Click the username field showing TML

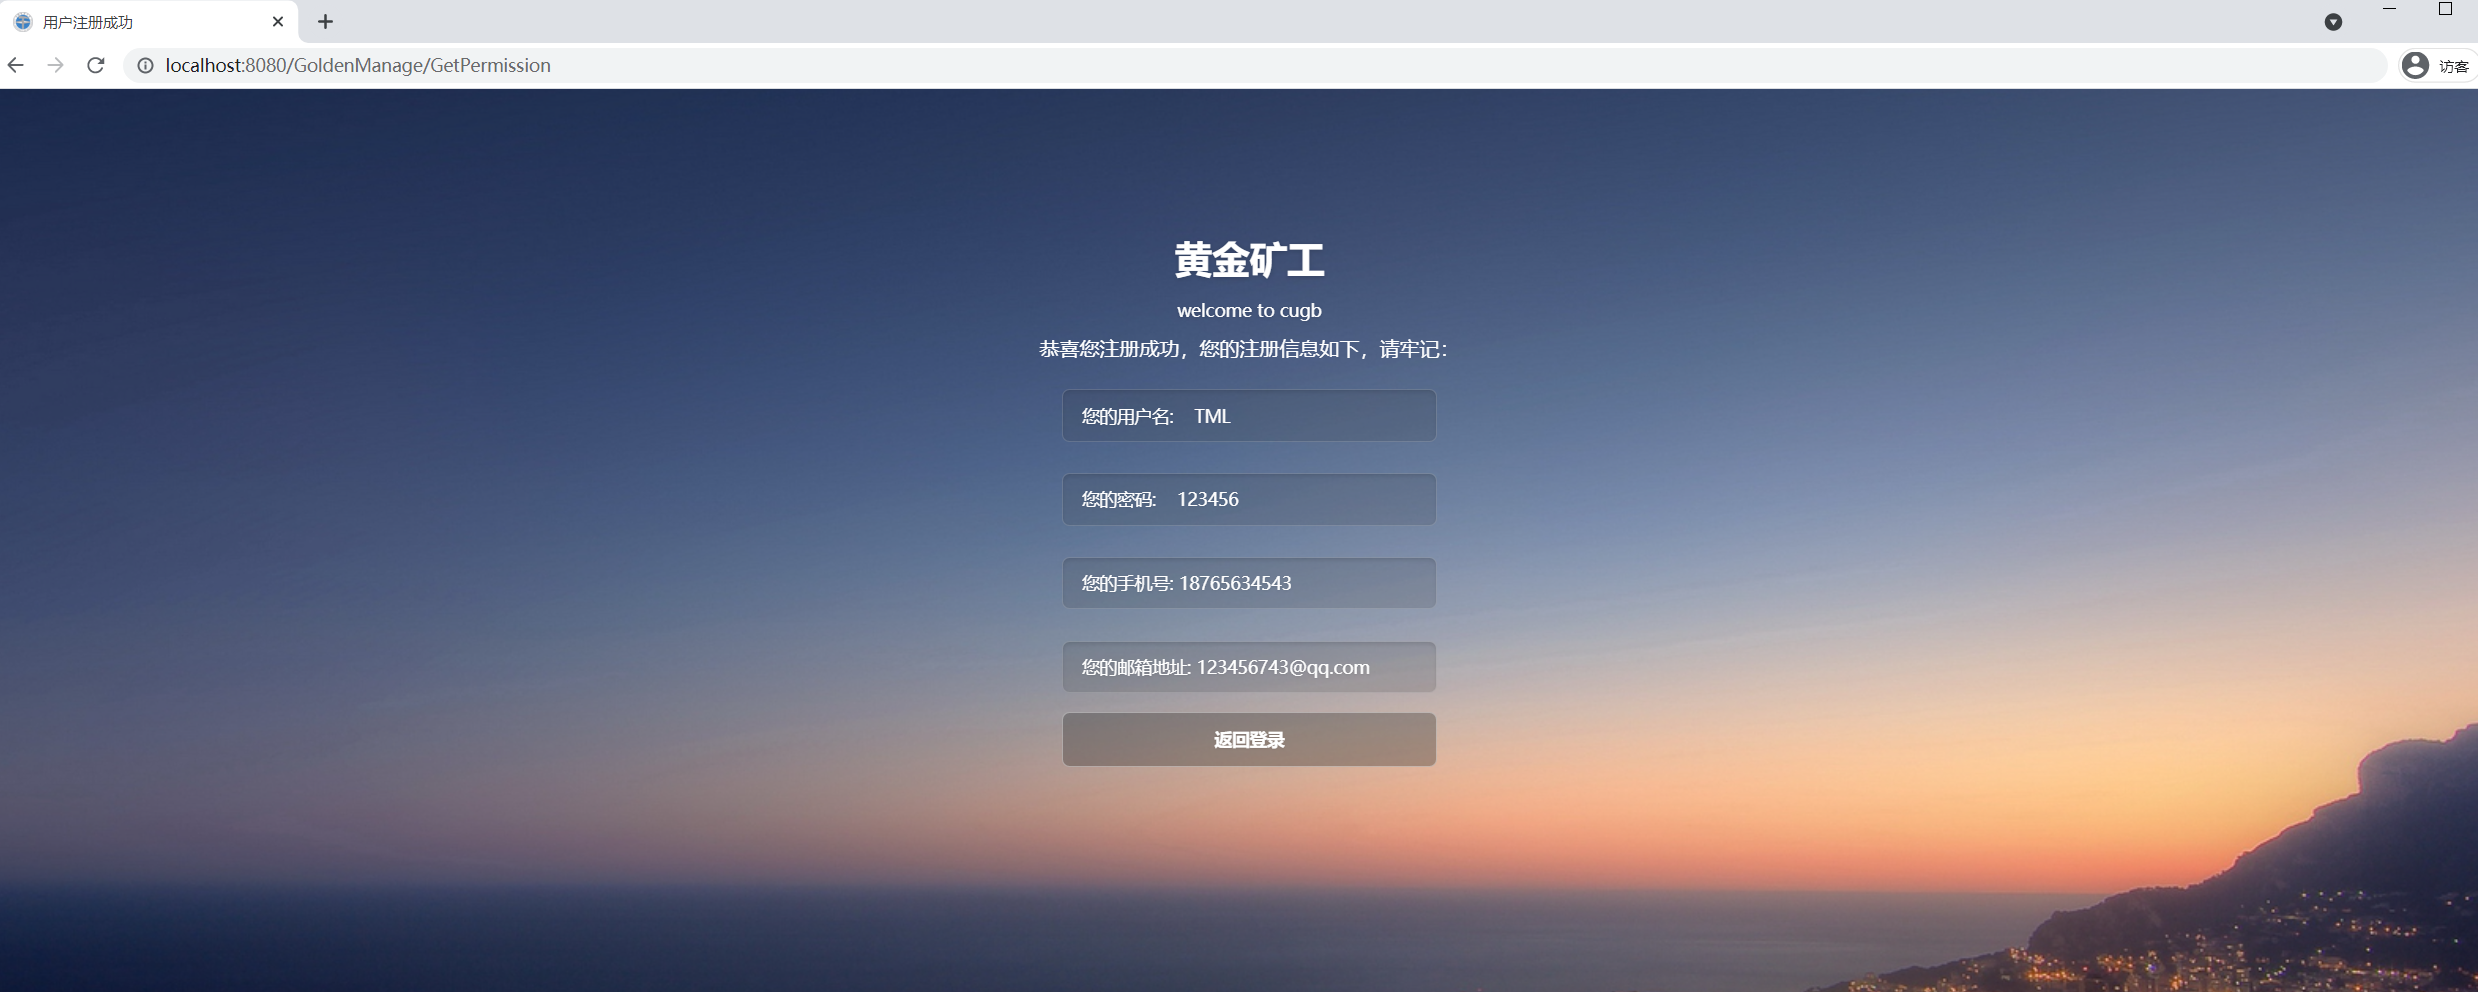(1249, 415)
